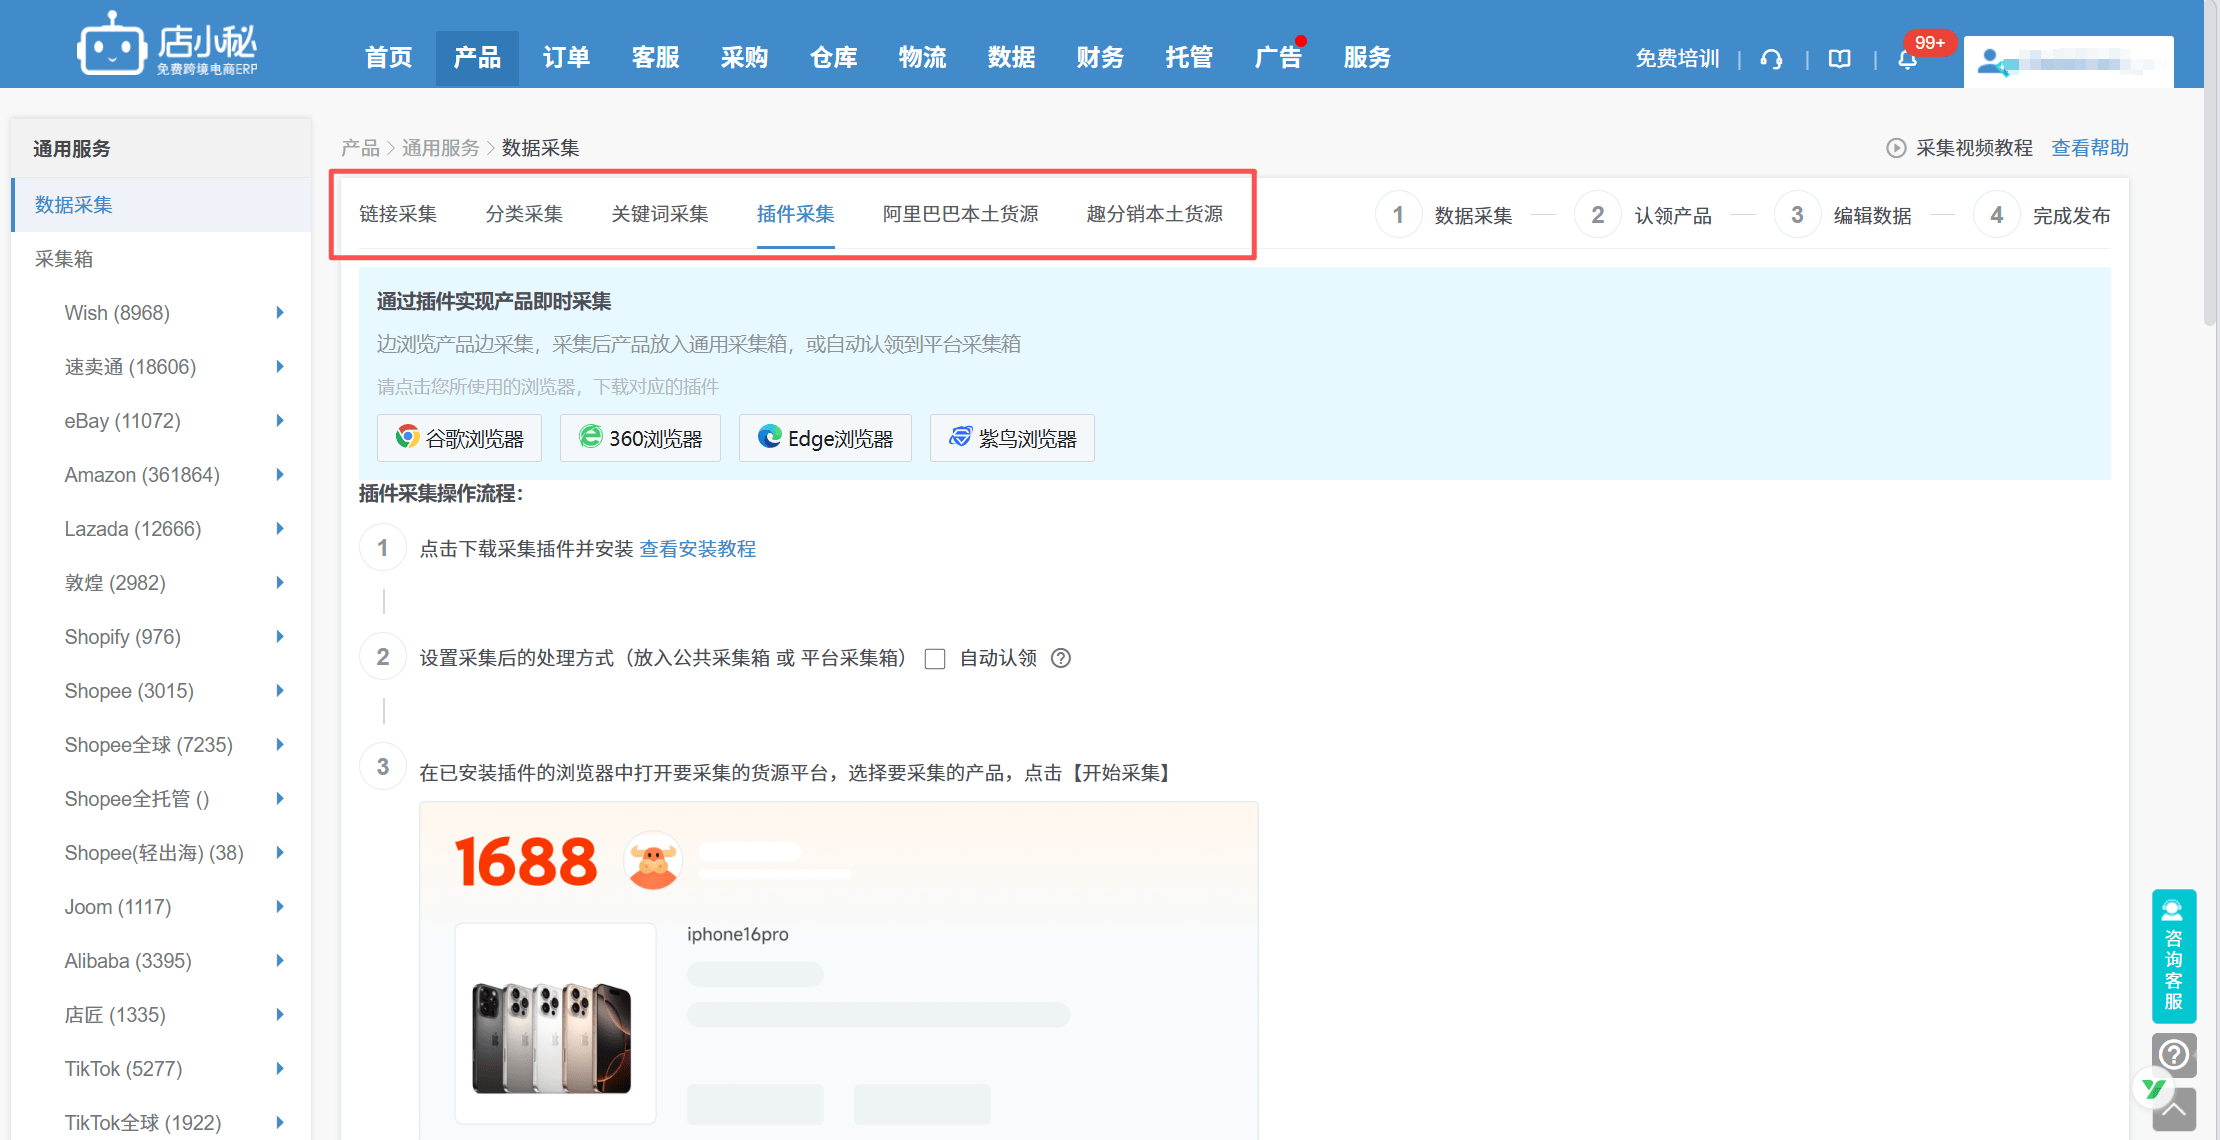The height and width of the screenshot is (1140, 2220).
Task: Open the 财务 menu
Action: (1100, 58)
